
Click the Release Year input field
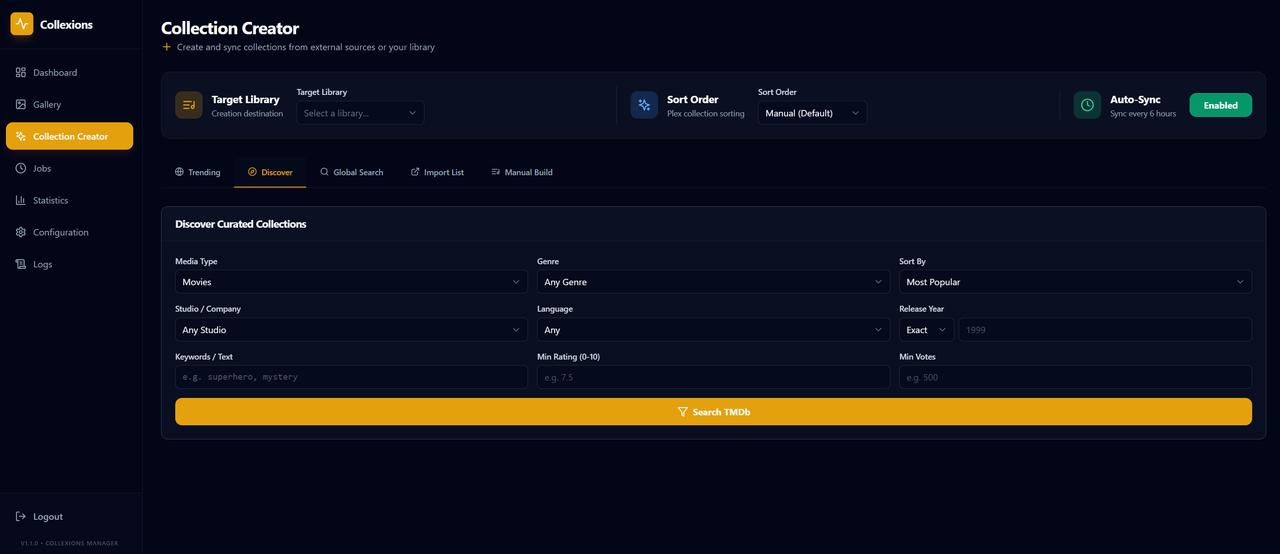[1105, 330]
